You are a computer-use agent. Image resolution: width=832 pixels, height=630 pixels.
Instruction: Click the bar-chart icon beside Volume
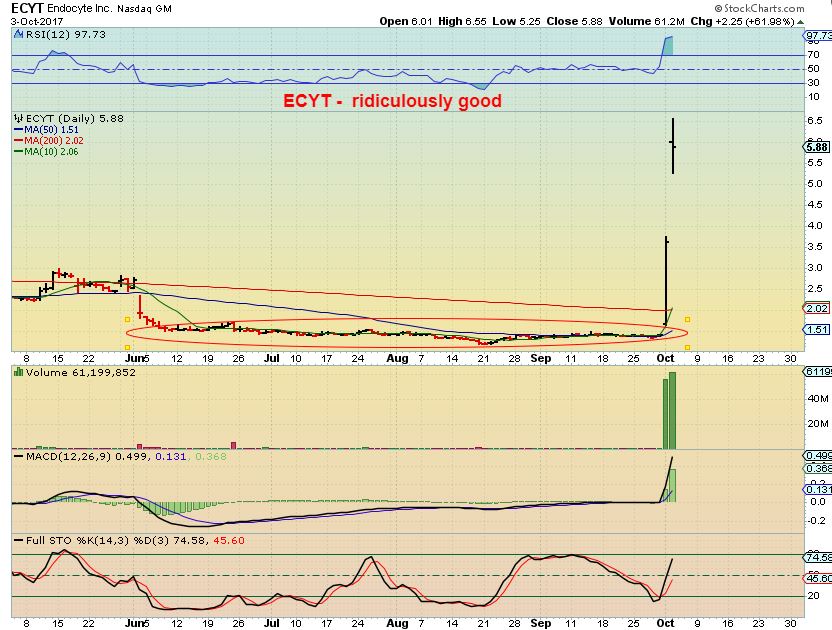(x=19, y=372)
